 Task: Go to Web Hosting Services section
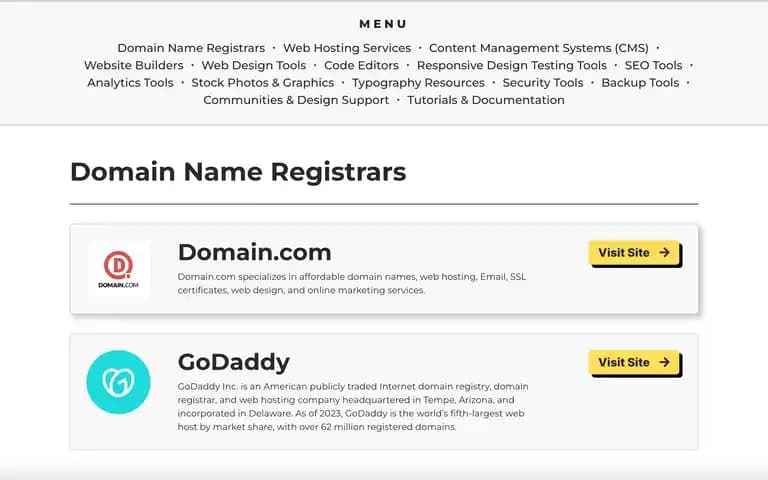[x=347, y=48]
